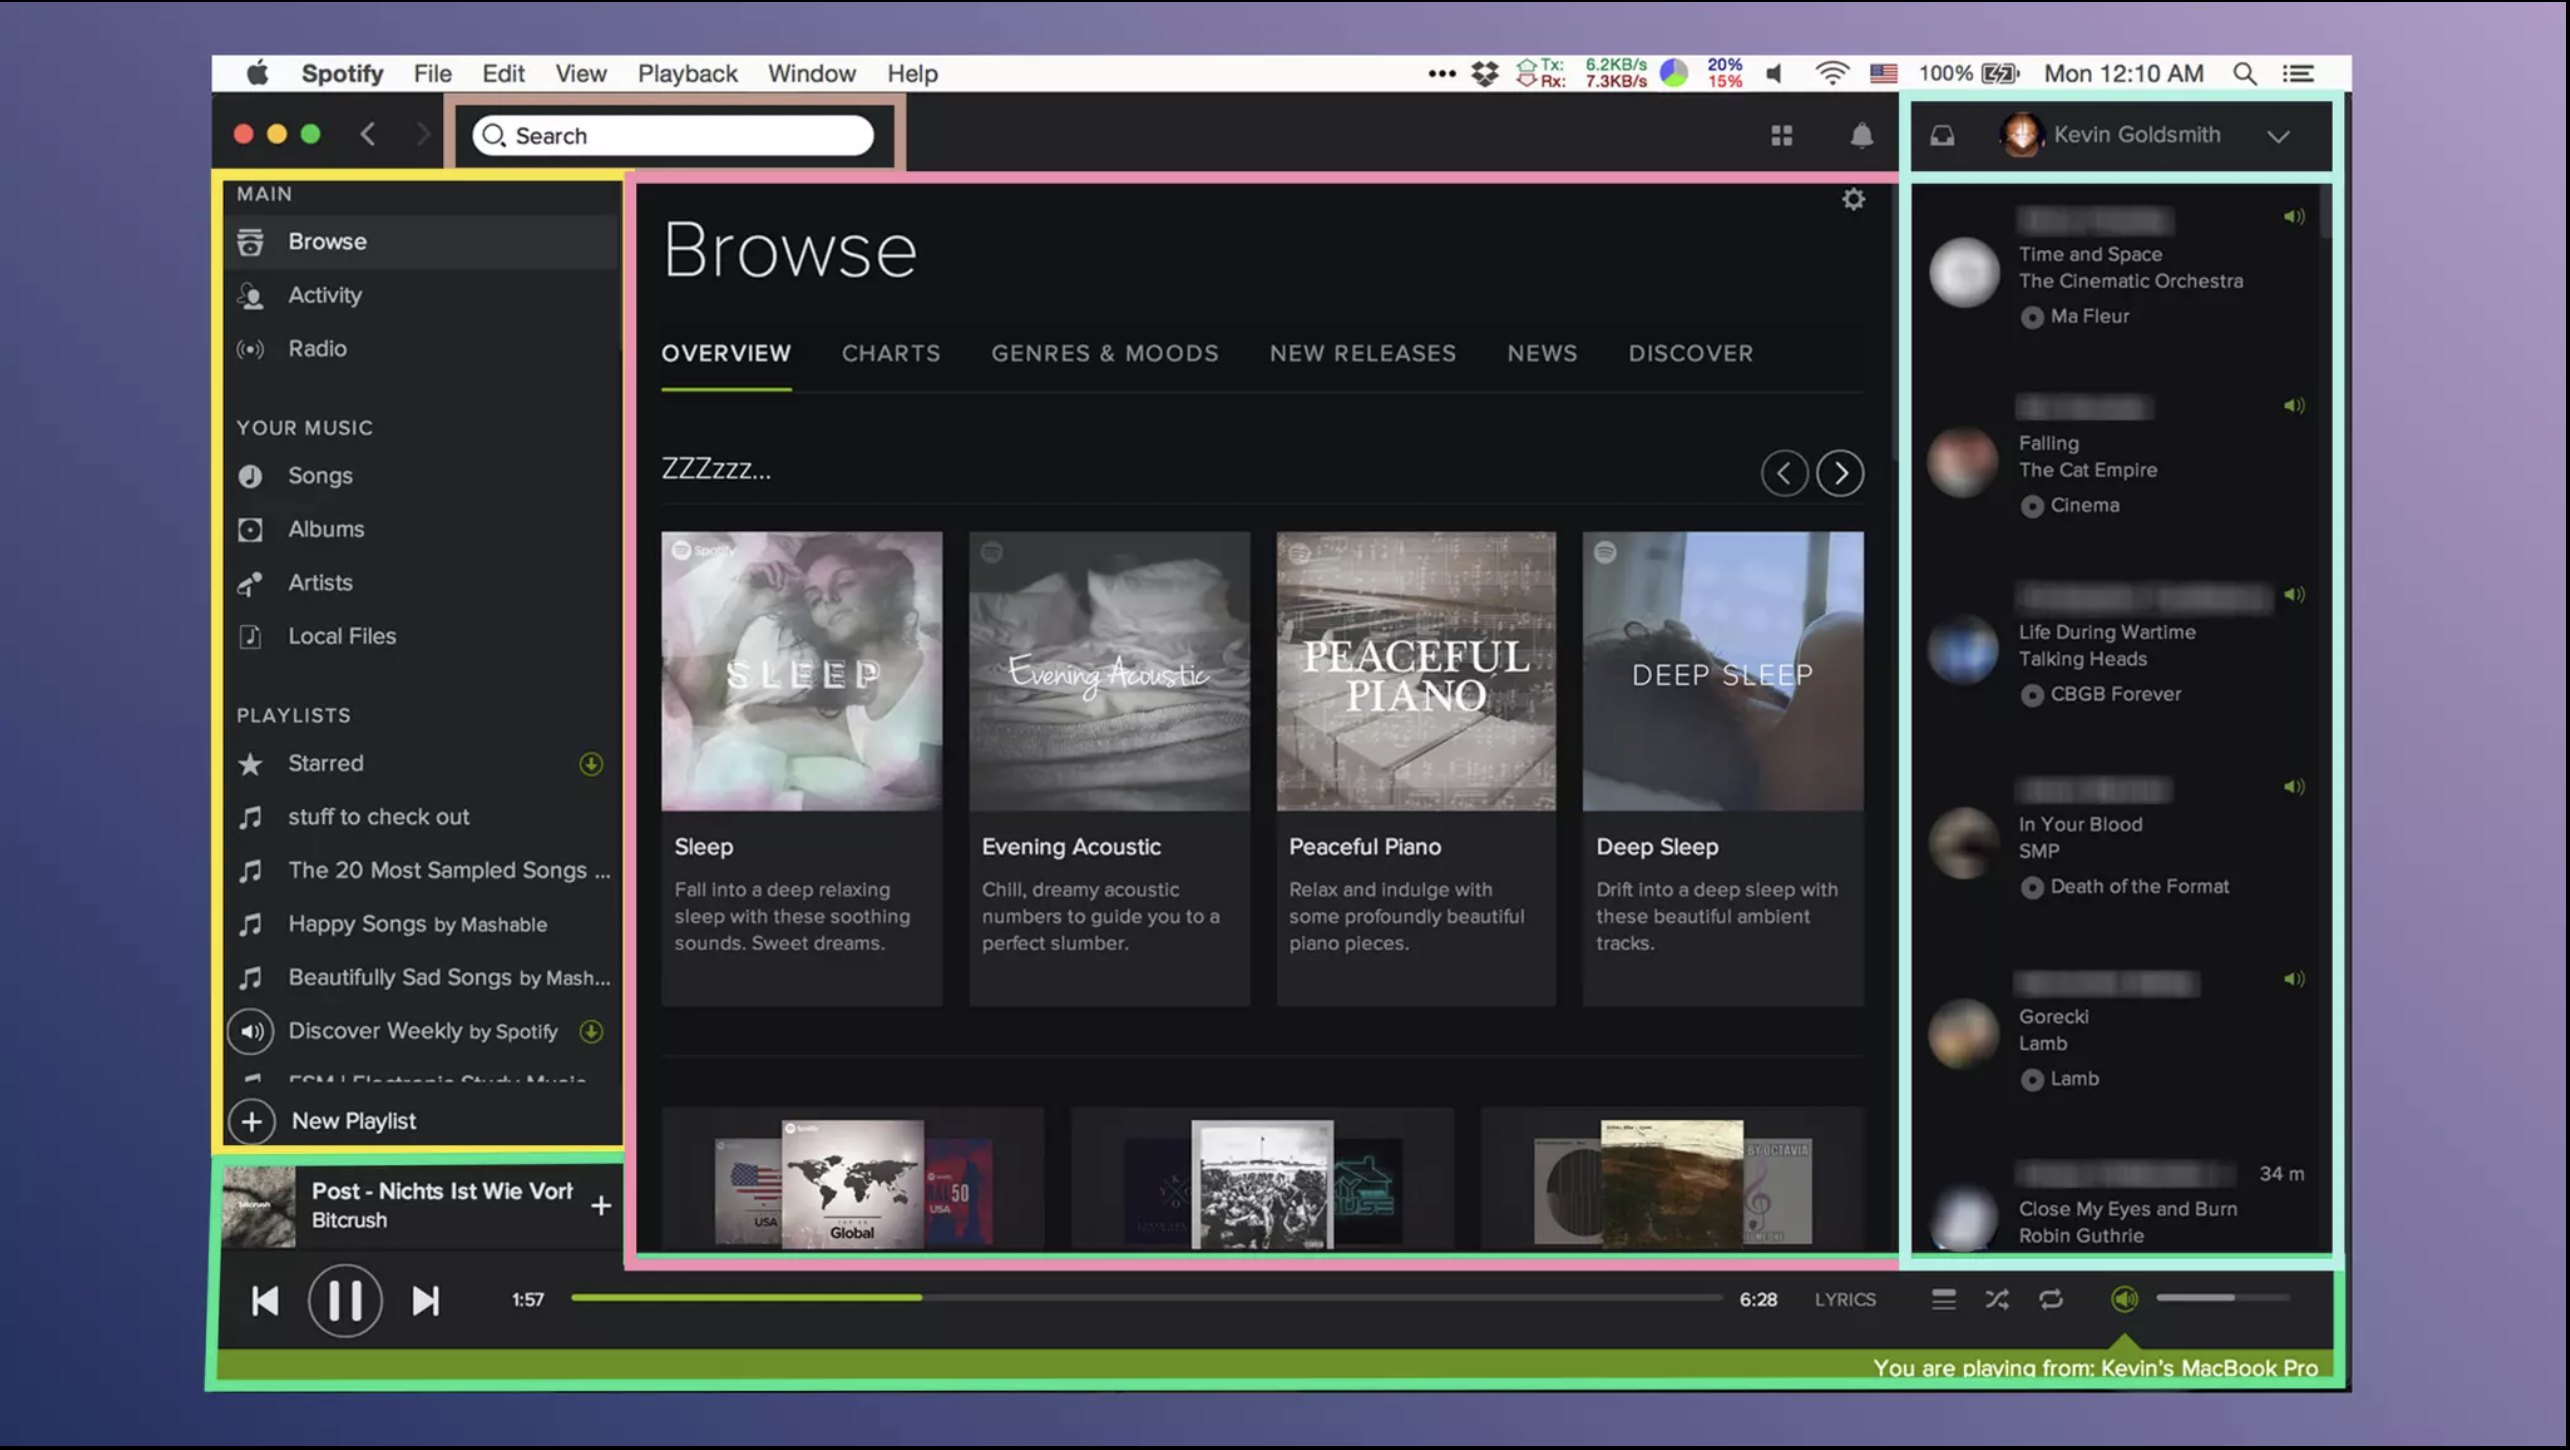Open the View menu

tap(580, 73)
